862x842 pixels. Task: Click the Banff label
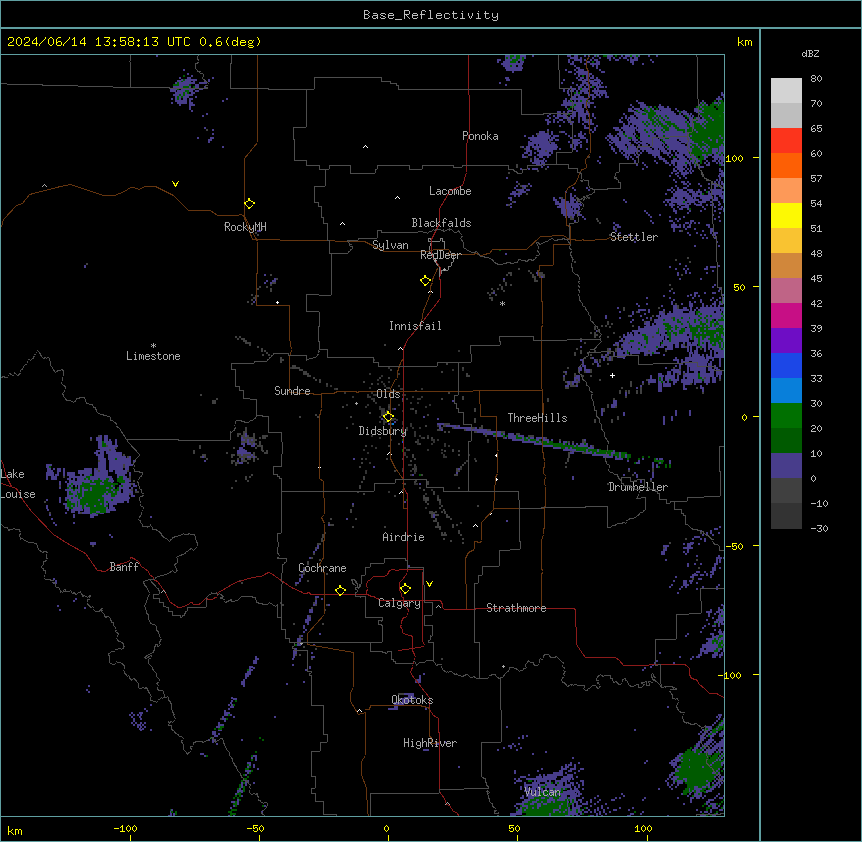124,567
